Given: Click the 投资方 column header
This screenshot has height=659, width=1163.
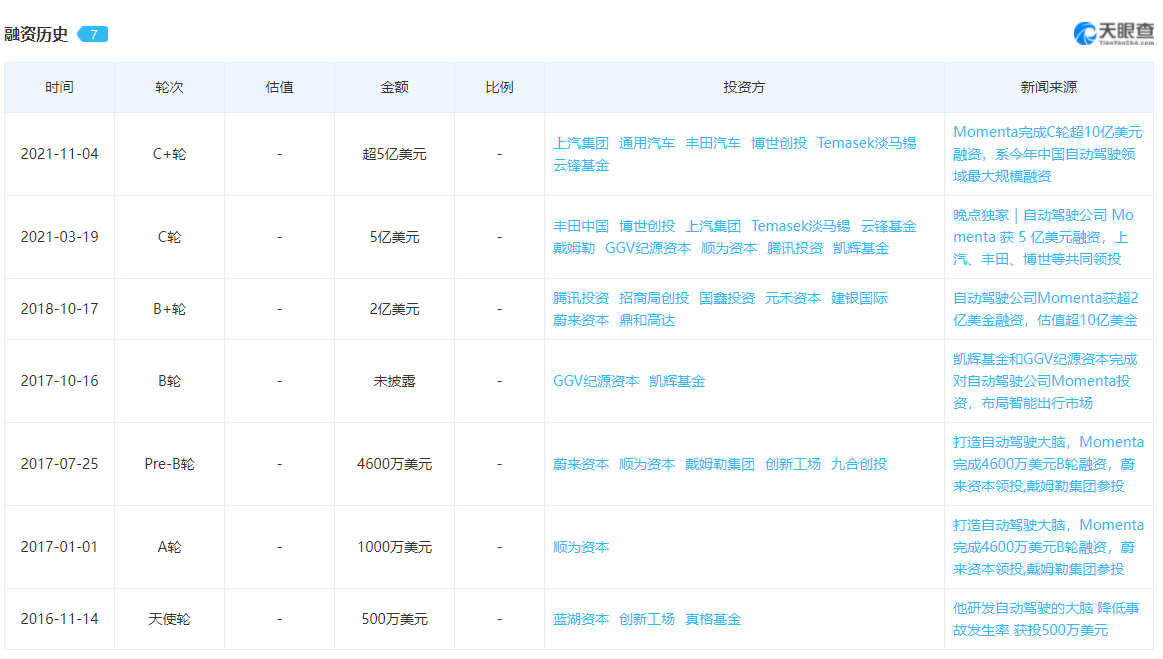Looking at the screenshot, I should point(744,87).
